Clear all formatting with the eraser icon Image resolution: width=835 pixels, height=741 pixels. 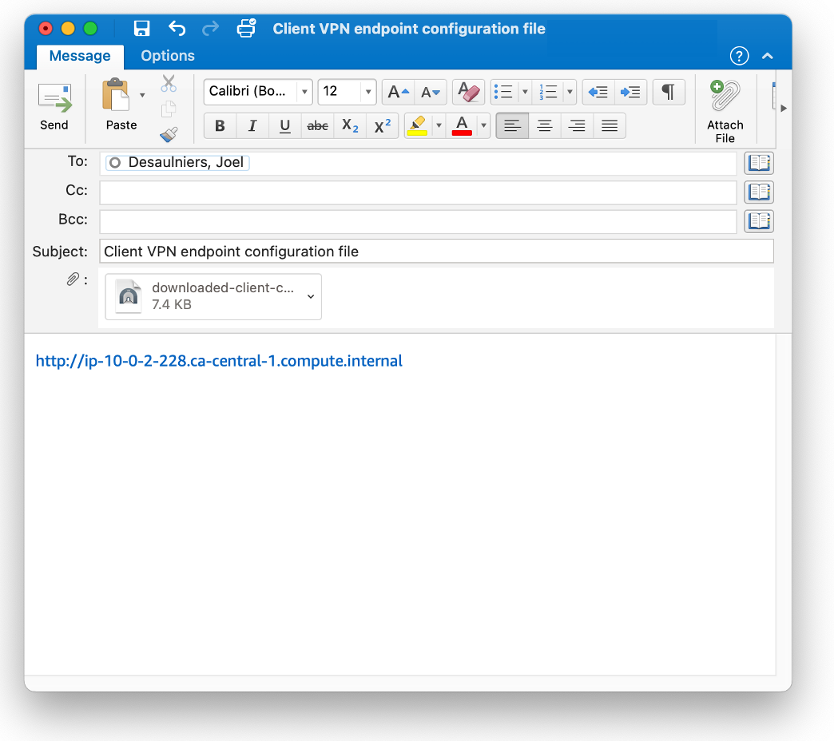tap(468, 90)
